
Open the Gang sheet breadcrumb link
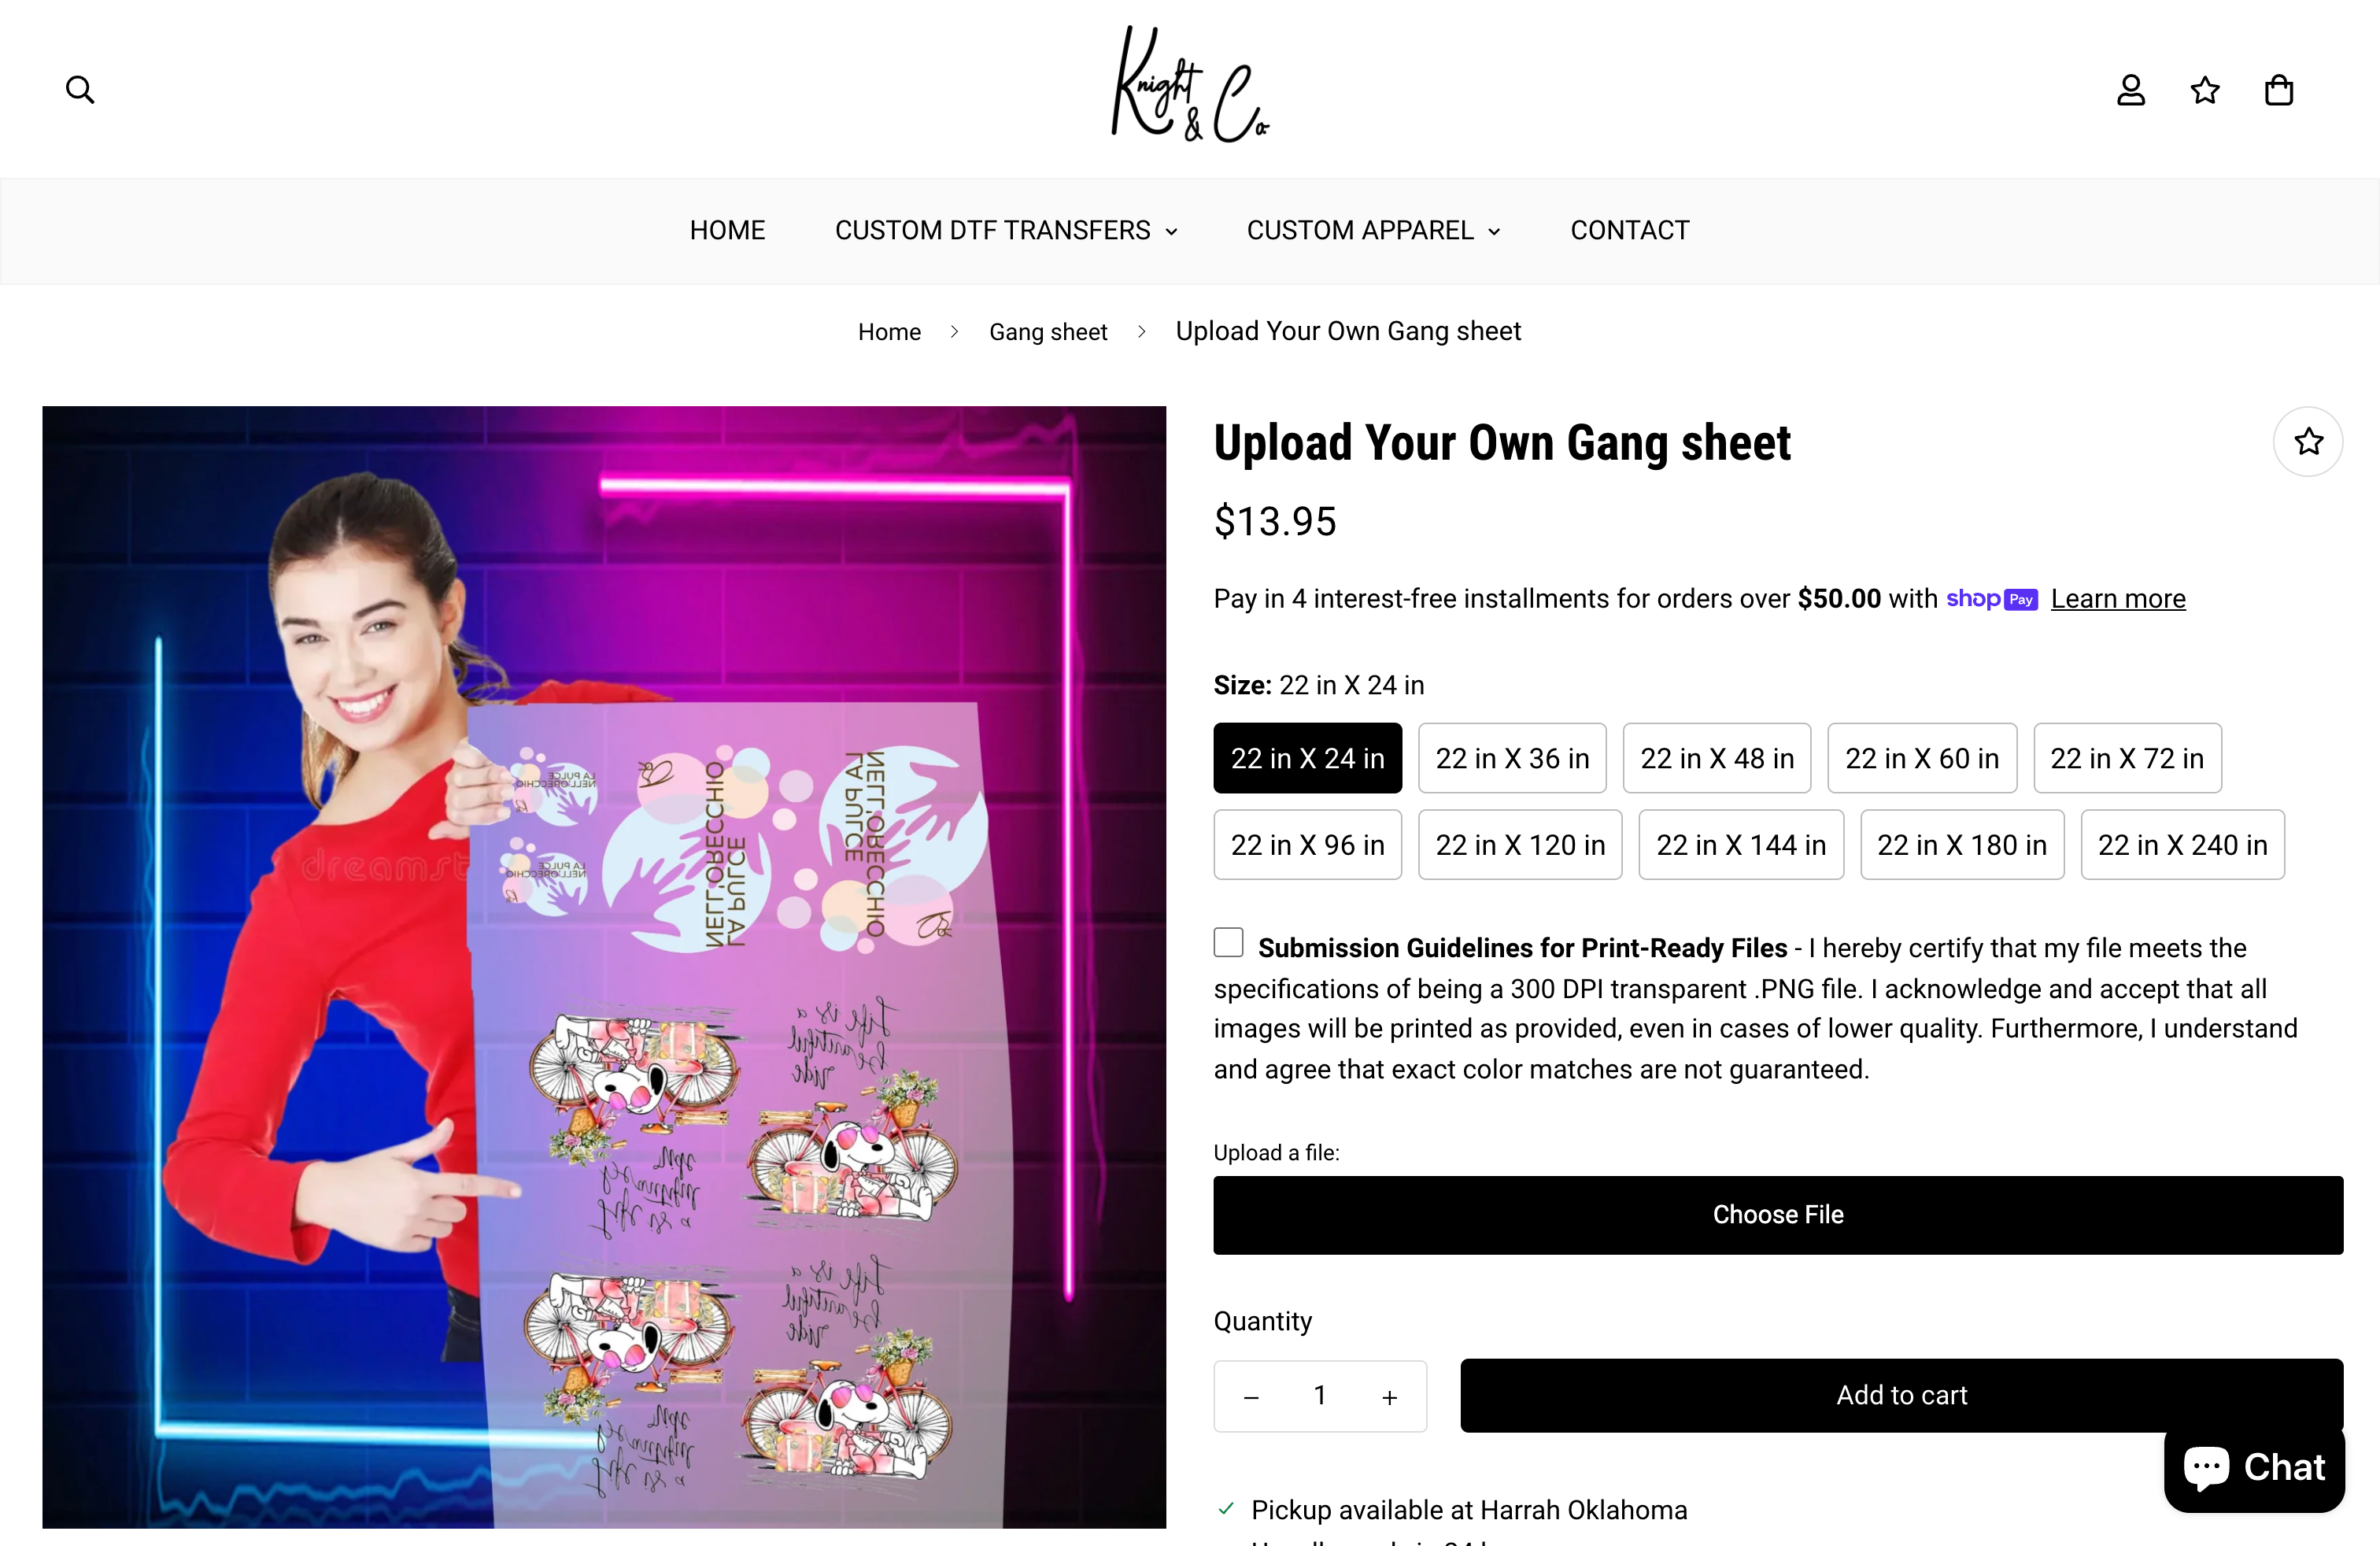[x=1048, y=331]
